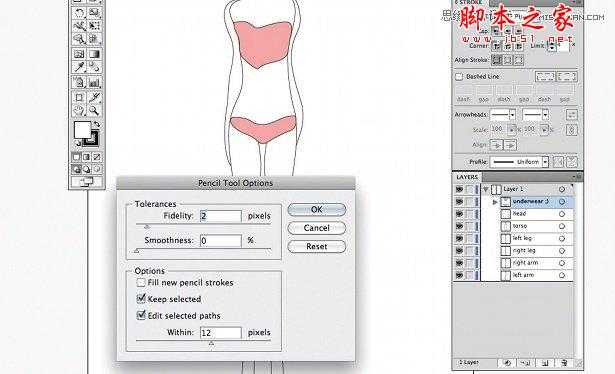
Task: Expand the underwear sublayer
Action: 495,202
